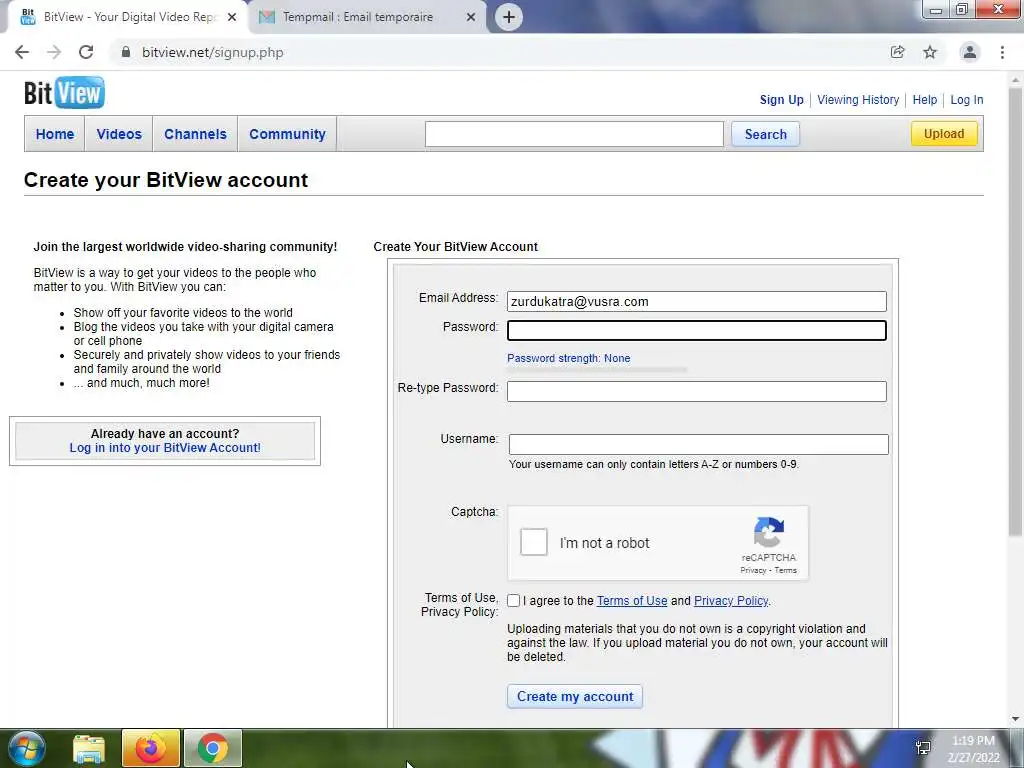Open the Help link
The height and width of the screenshot is (768, 1024).
tap(925, 100)
